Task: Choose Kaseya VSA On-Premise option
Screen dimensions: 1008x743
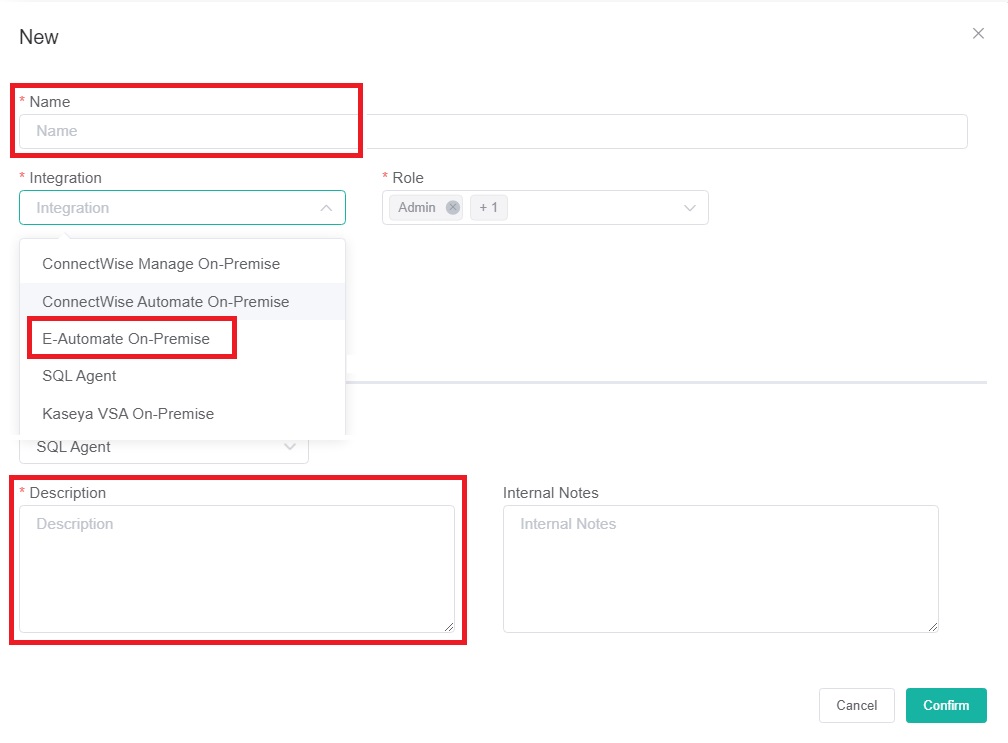Action: click(x=128, y=414)
